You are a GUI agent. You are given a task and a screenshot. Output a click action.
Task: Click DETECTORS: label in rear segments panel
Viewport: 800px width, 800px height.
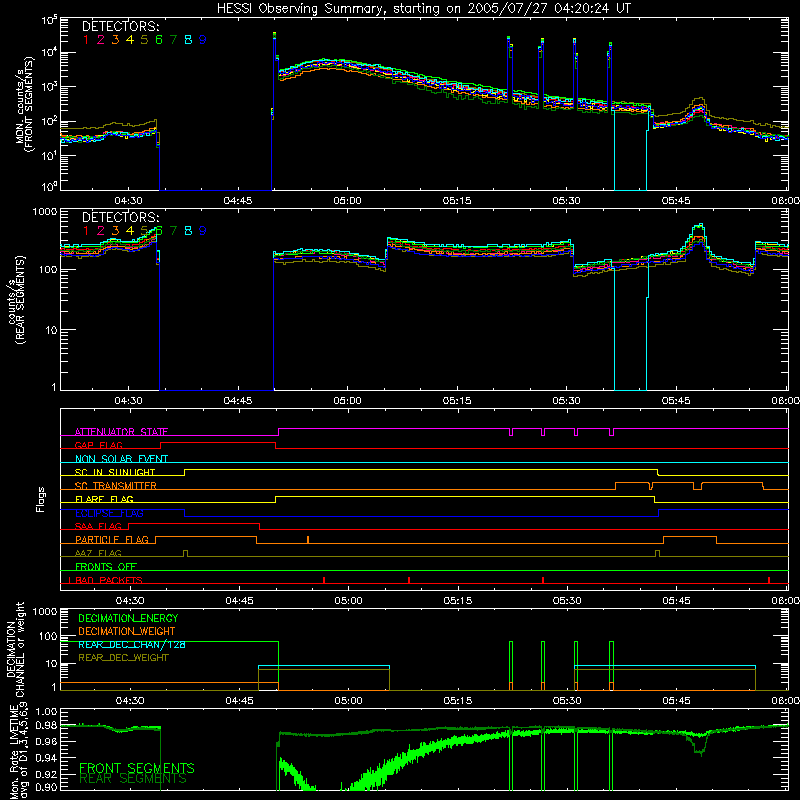coord(120,217)
